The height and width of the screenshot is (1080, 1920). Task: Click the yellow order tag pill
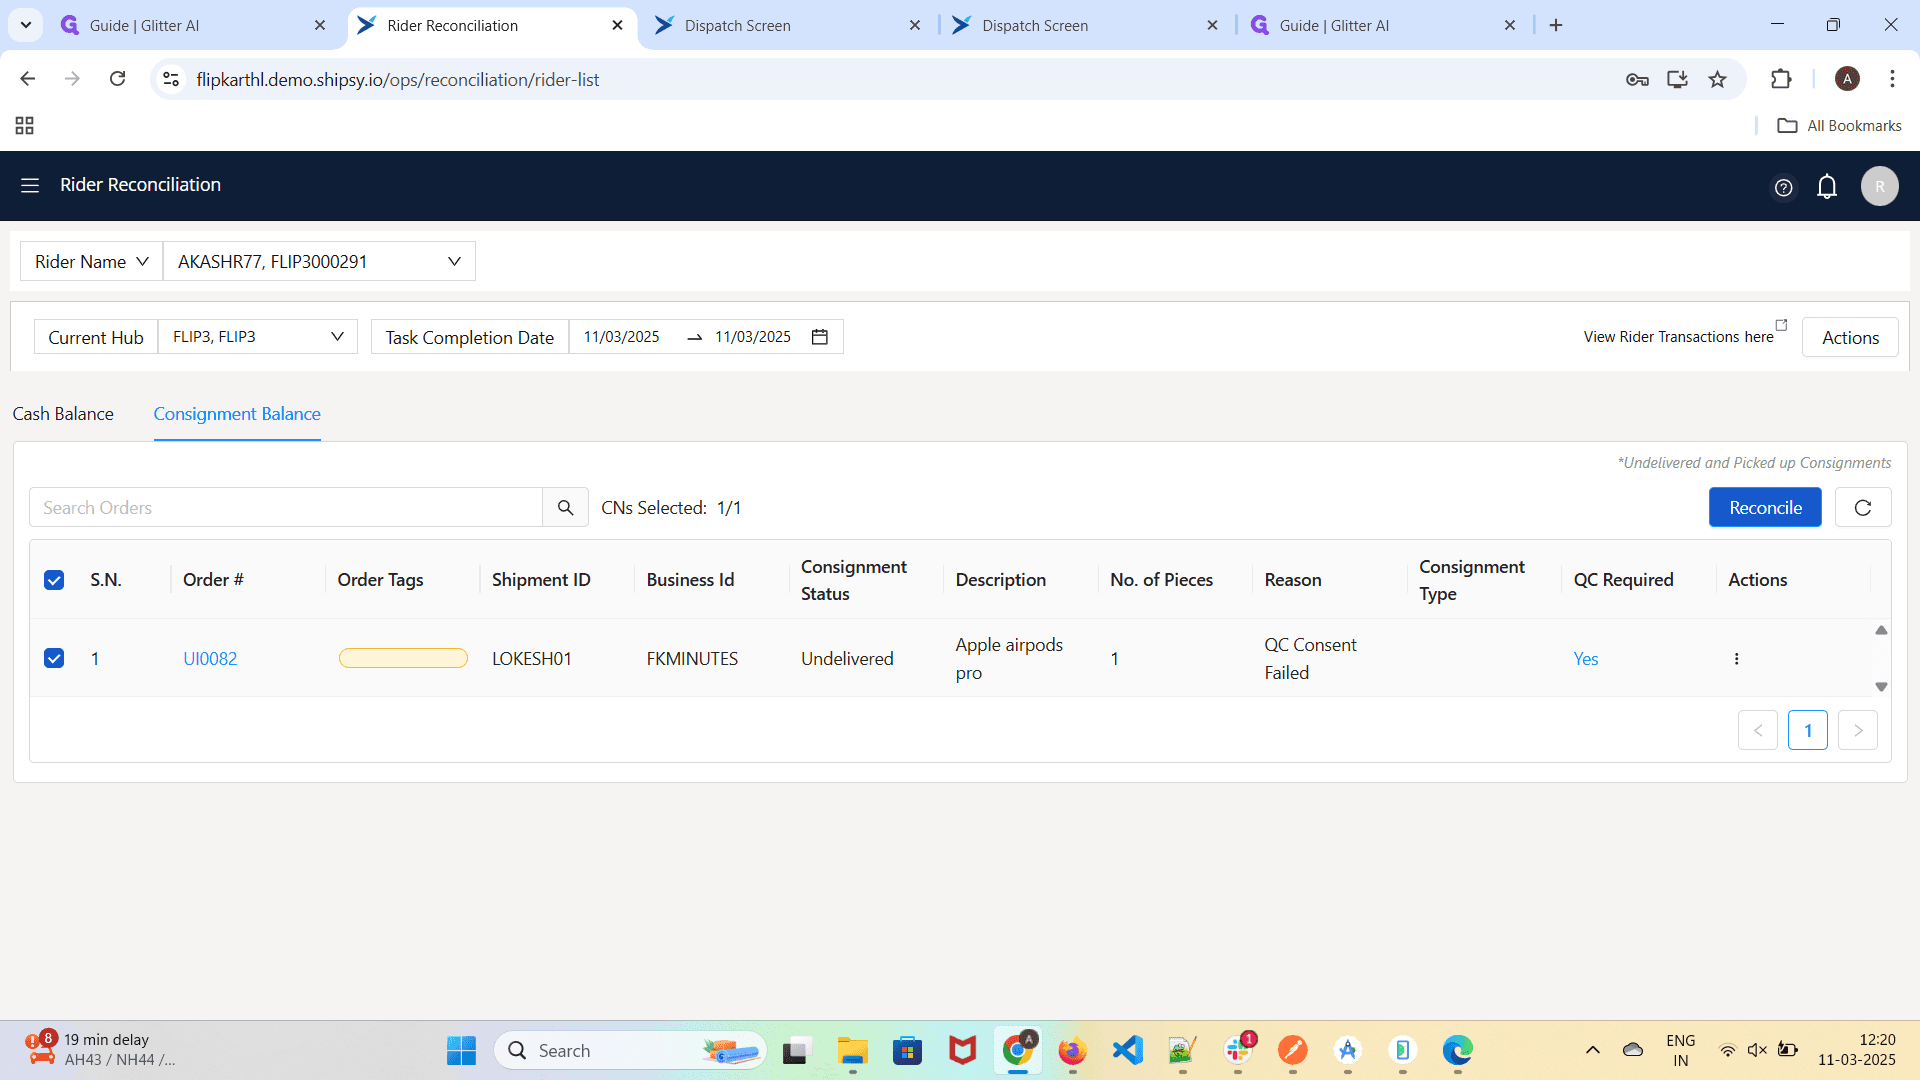[403, 658]
